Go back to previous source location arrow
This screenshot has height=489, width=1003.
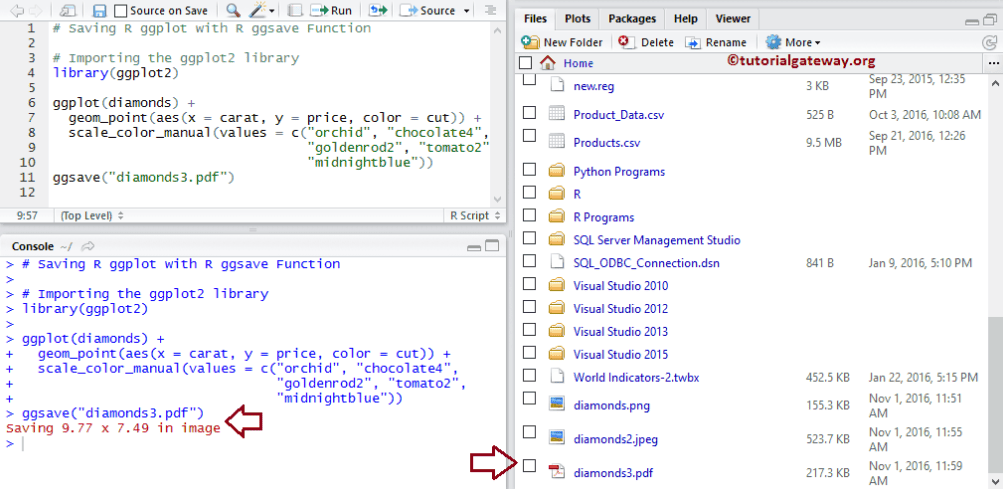point(17,10)
